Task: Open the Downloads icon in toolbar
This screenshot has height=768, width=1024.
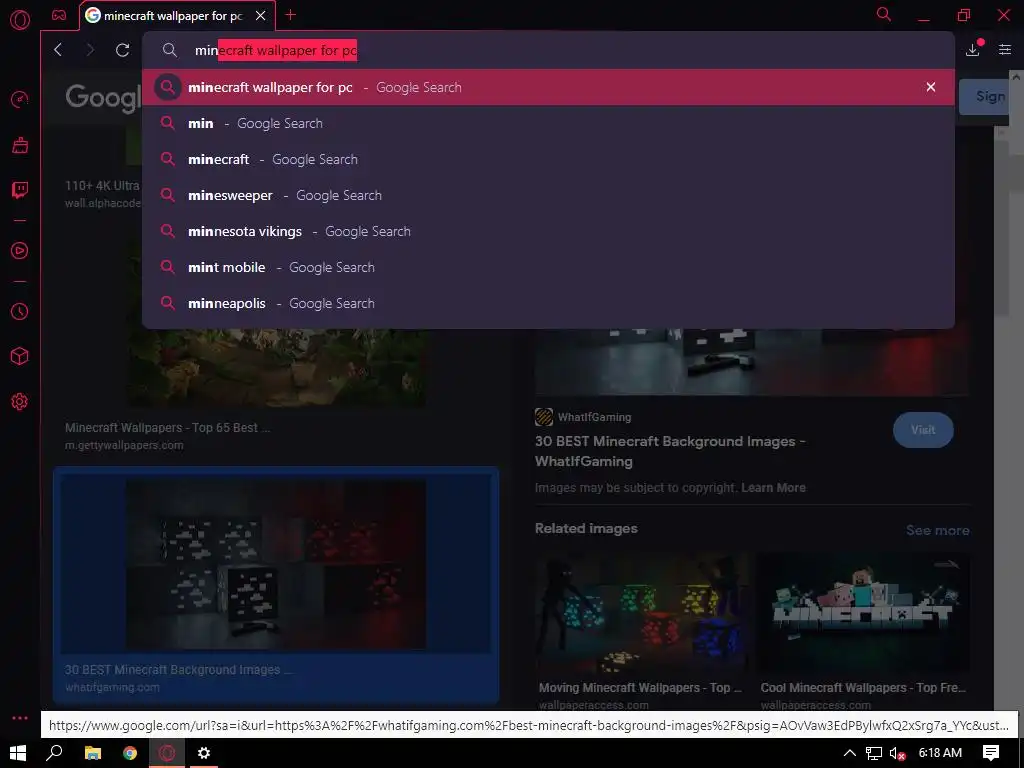Action: point(972,49)
